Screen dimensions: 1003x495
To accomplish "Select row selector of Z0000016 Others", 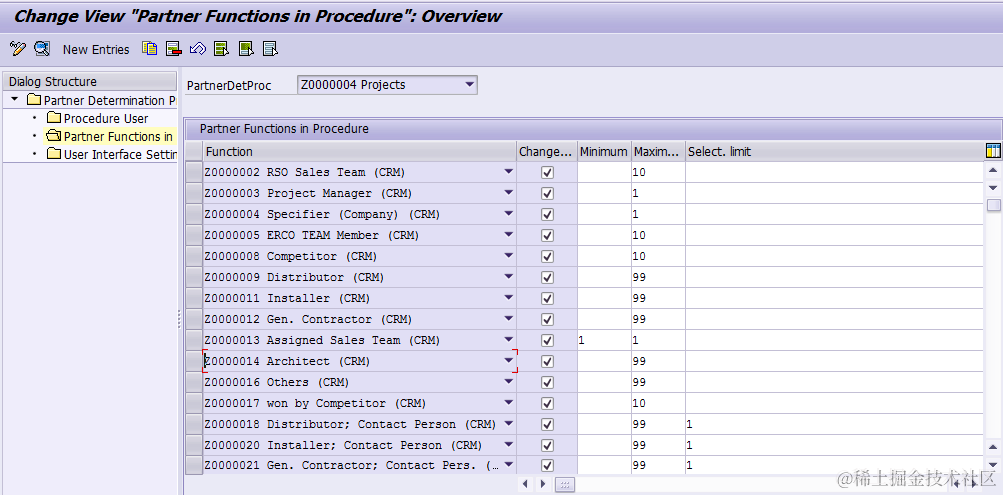I will [x=194, y=382].
